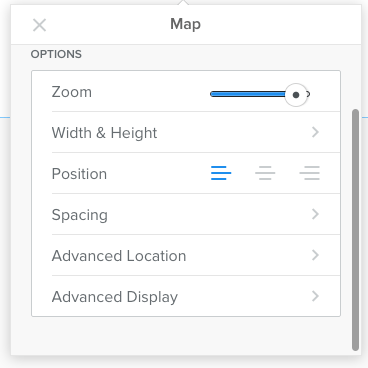This screenshot has width=368, height=368.
Task: Click the blue Zoom slider track
Action: (x=248, y=94)
